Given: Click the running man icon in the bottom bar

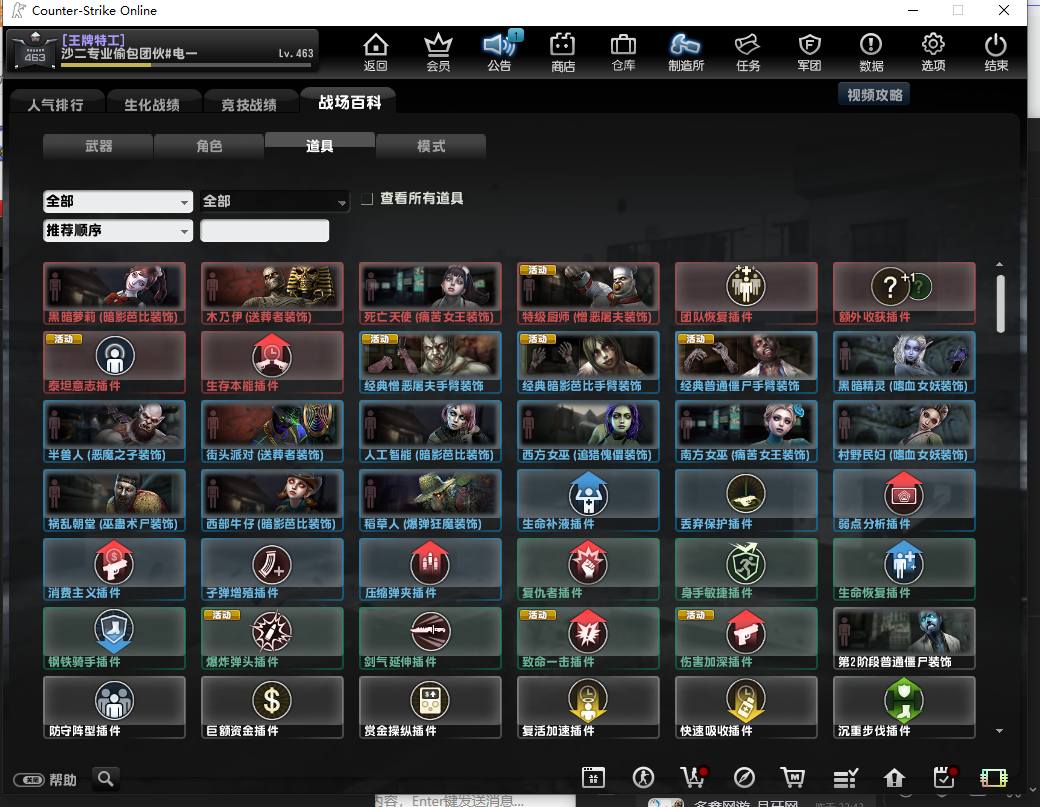Looking at the screenshot, I should (643, 777).
